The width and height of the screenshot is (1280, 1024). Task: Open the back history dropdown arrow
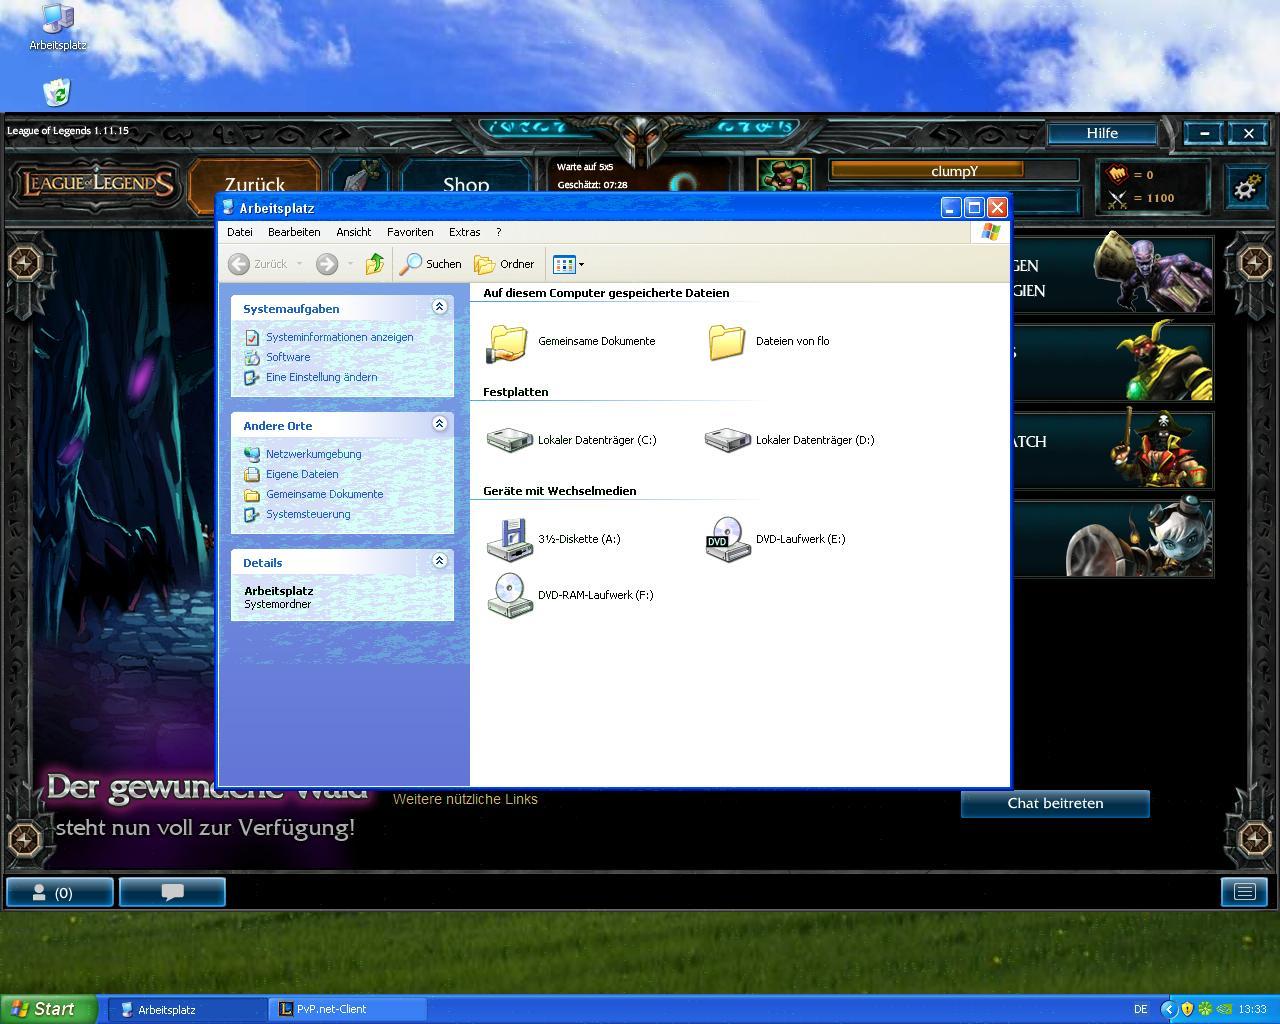299,264
